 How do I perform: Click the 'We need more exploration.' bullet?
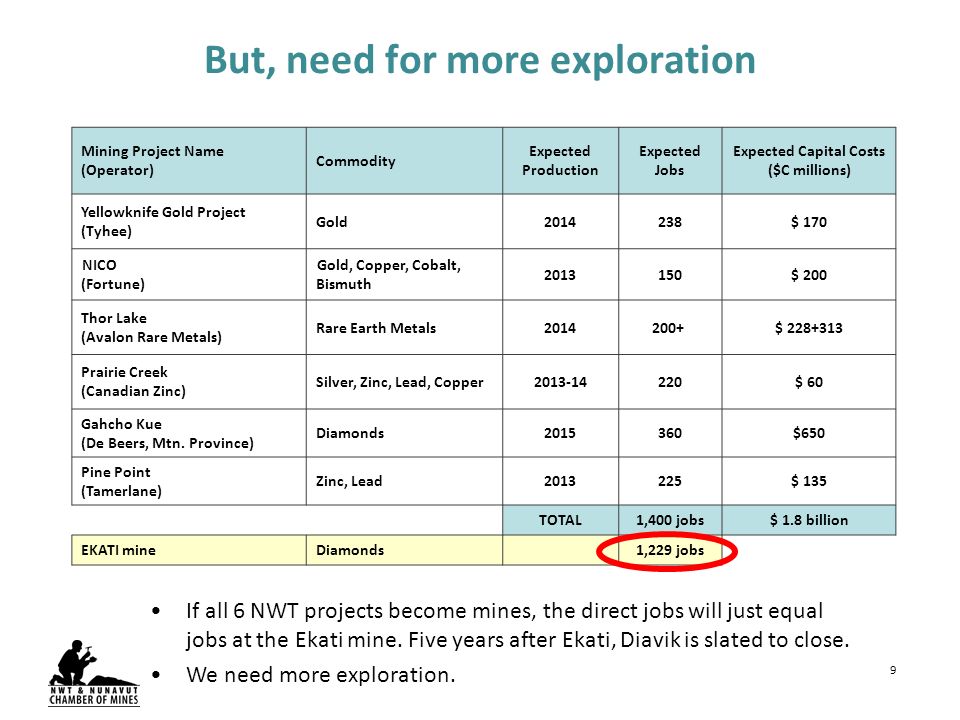pyautogui.click(x=321, y=675)
